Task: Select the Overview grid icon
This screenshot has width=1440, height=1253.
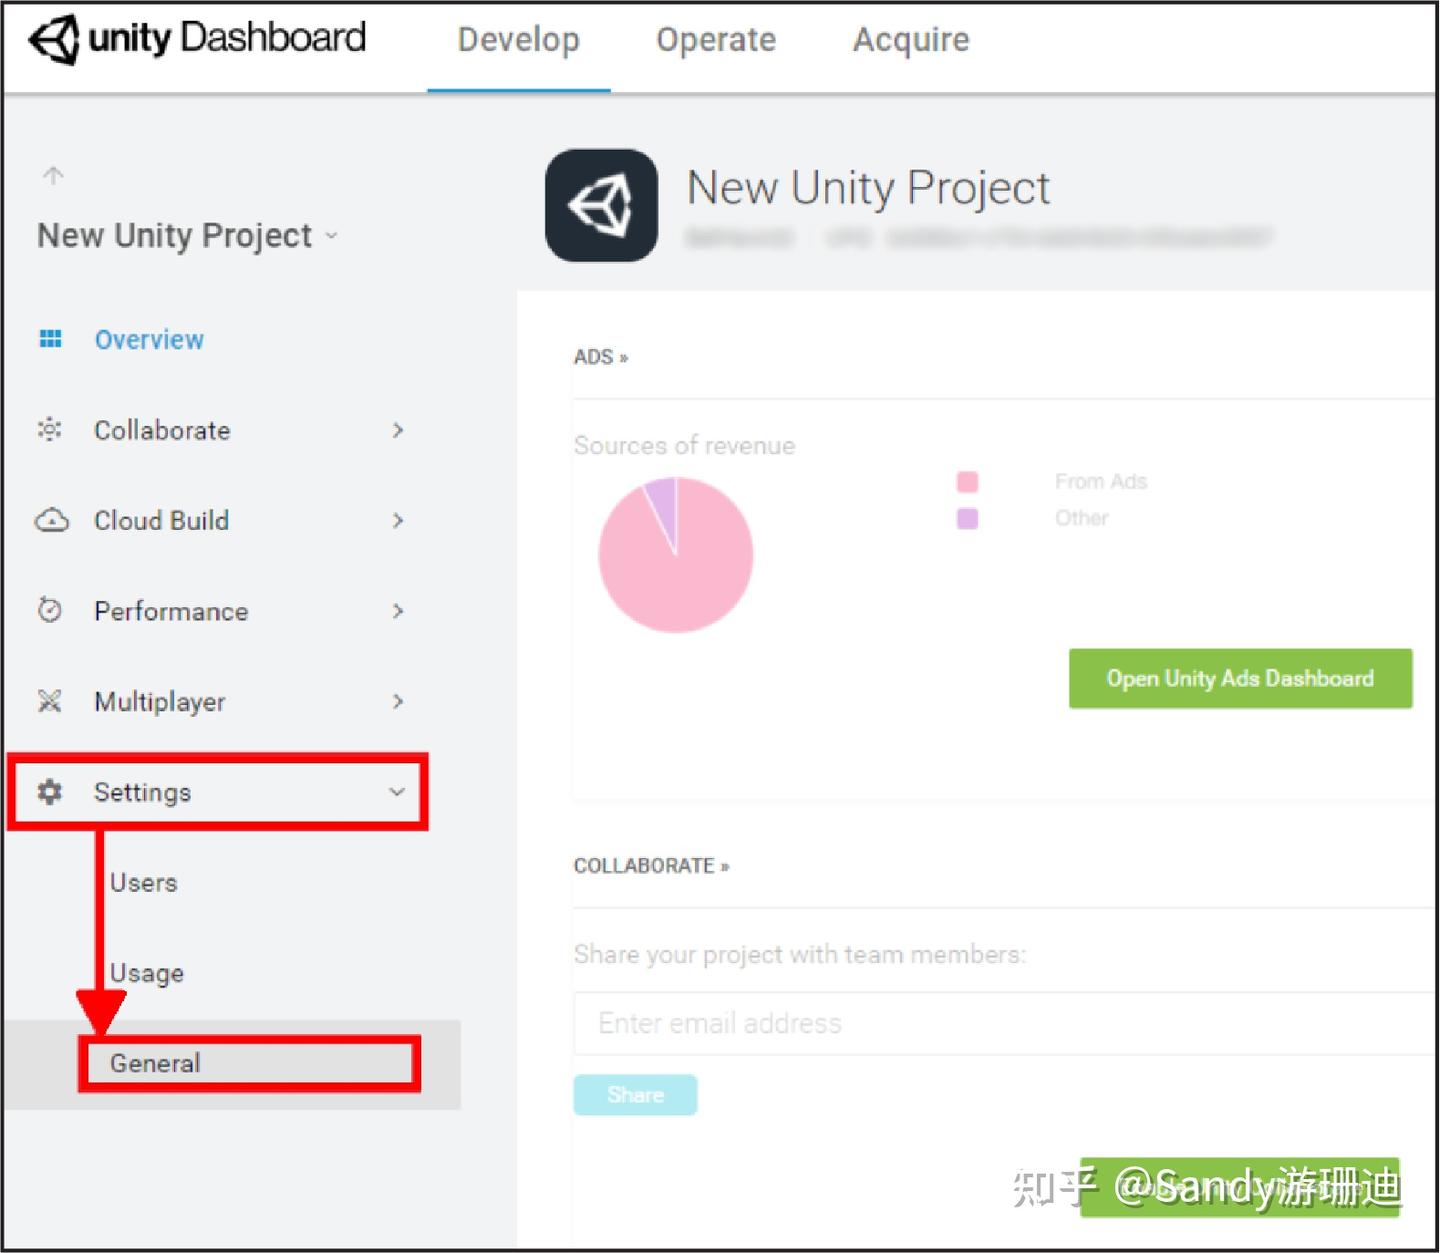Action: pos(50,339)
